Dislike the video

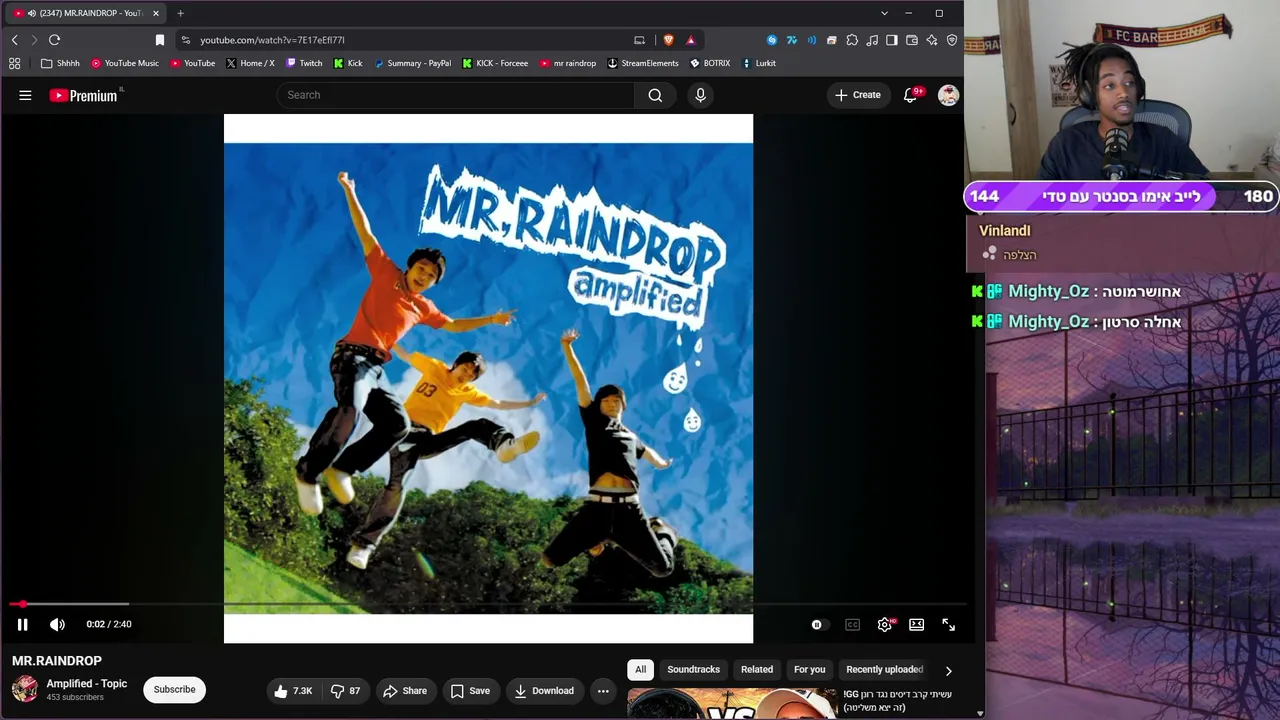pyautogui.click(x=345, y=690)
